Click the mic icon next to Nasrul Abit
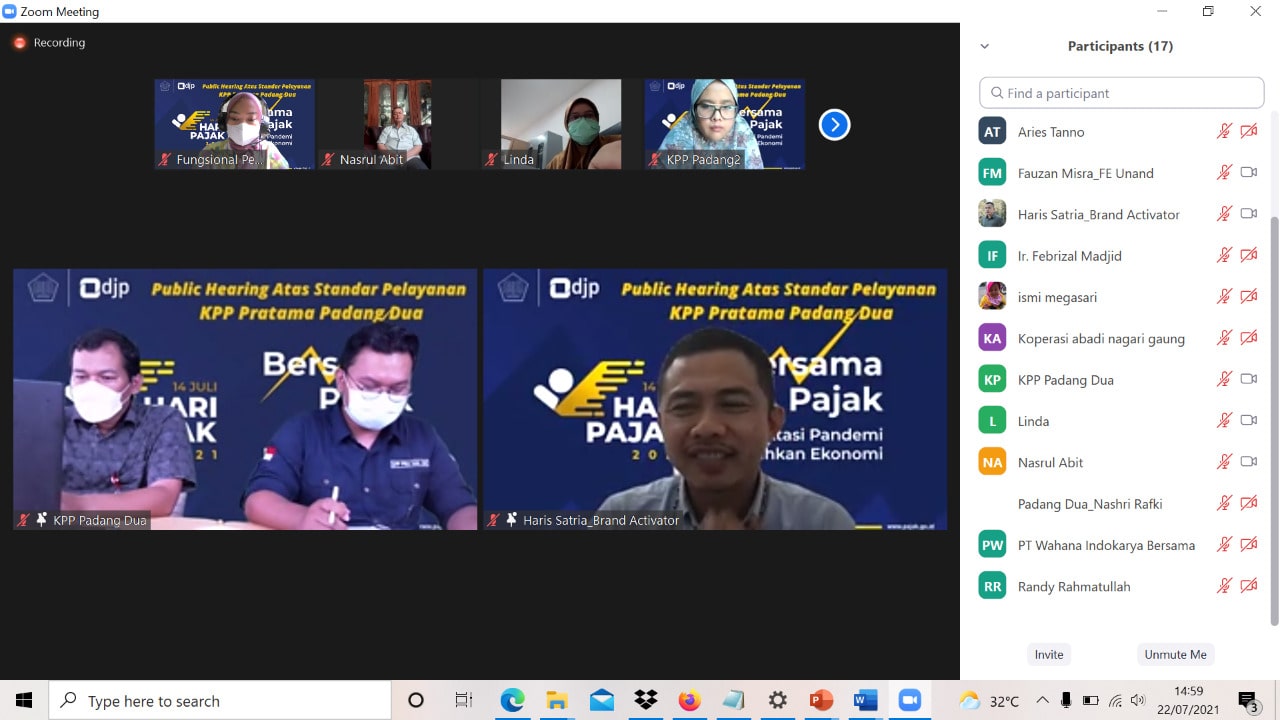 click(x=1224, y=461)
